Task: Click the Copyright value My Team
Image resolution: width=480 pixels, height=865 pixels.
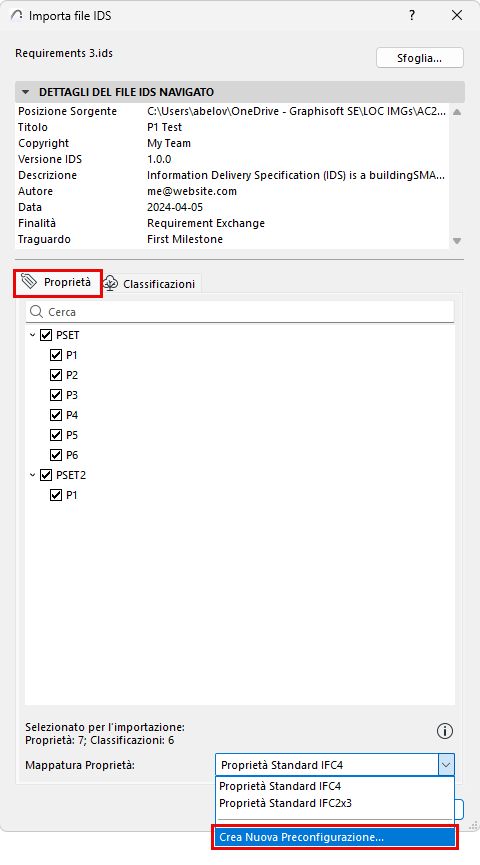Action: [x=169, y=143]
